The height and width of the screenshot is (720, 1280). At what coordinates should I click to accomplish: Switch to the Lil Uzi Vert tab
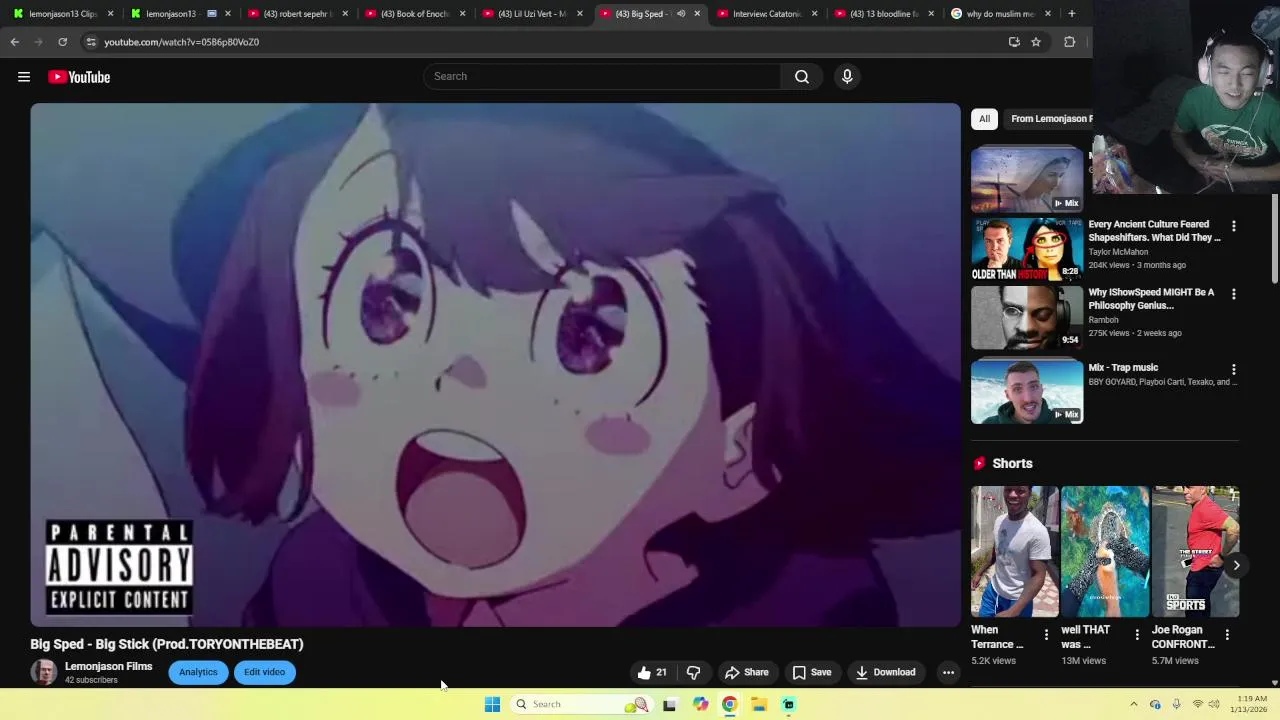[531, 14]
